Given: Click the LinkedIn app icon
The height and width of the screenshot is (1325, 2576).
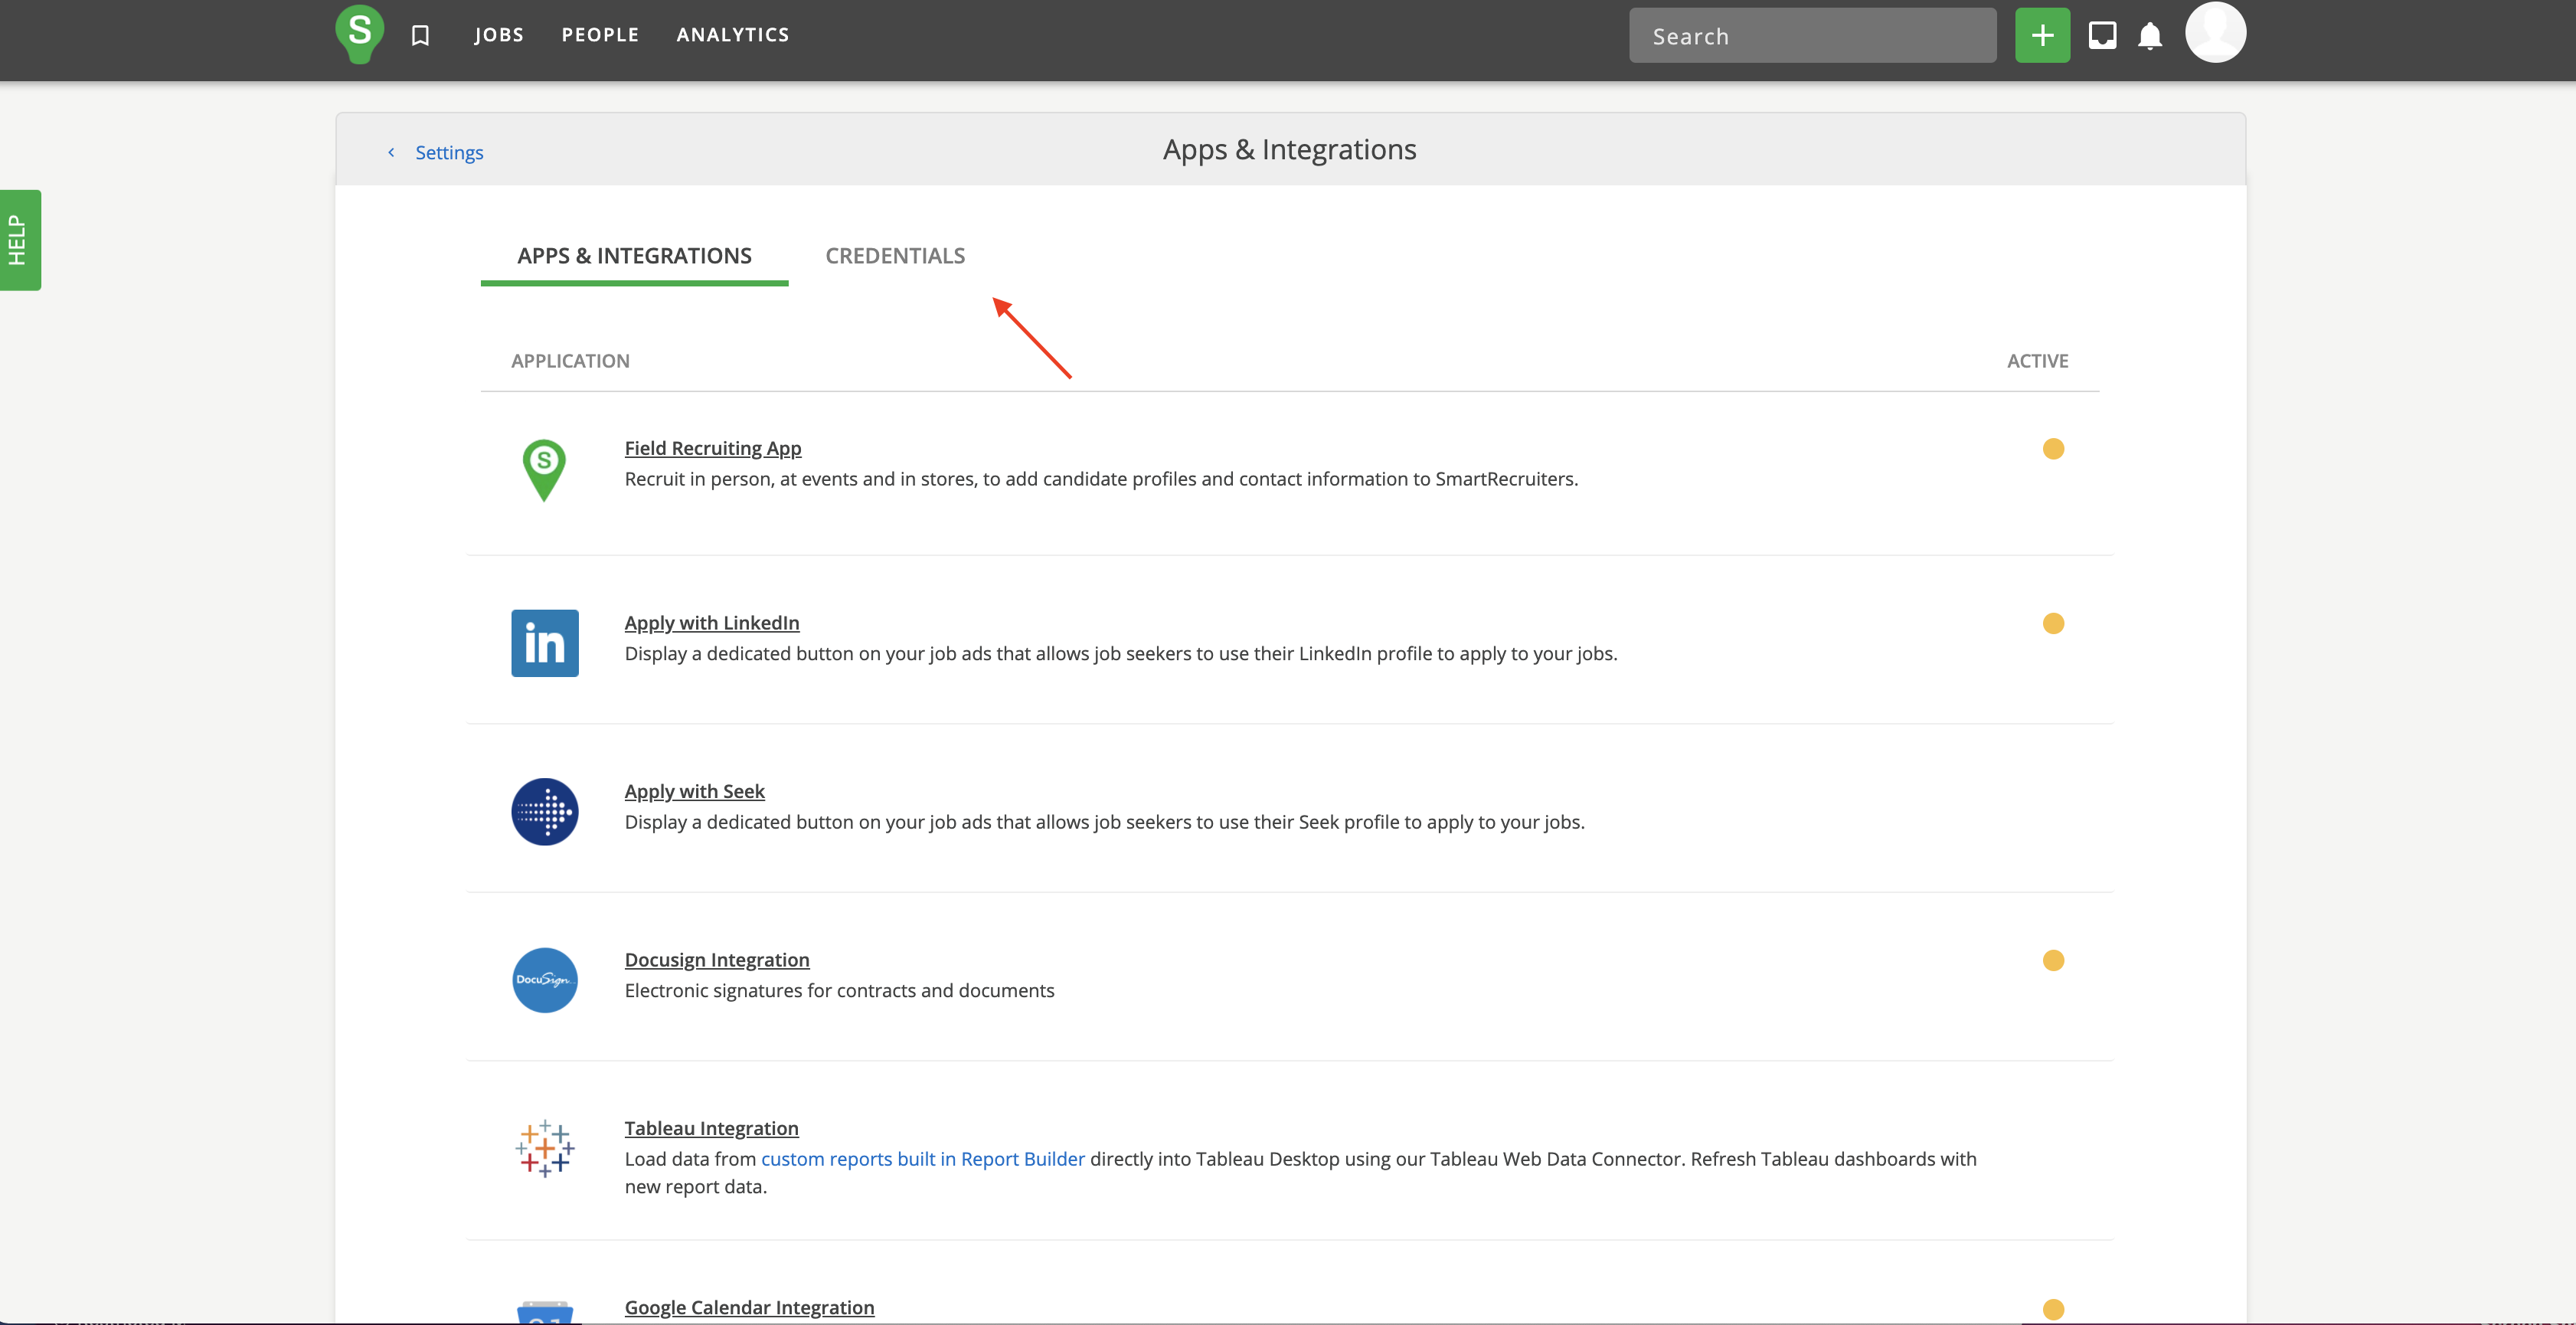Looking at the screenshot, I should click(x=544, y=643).
